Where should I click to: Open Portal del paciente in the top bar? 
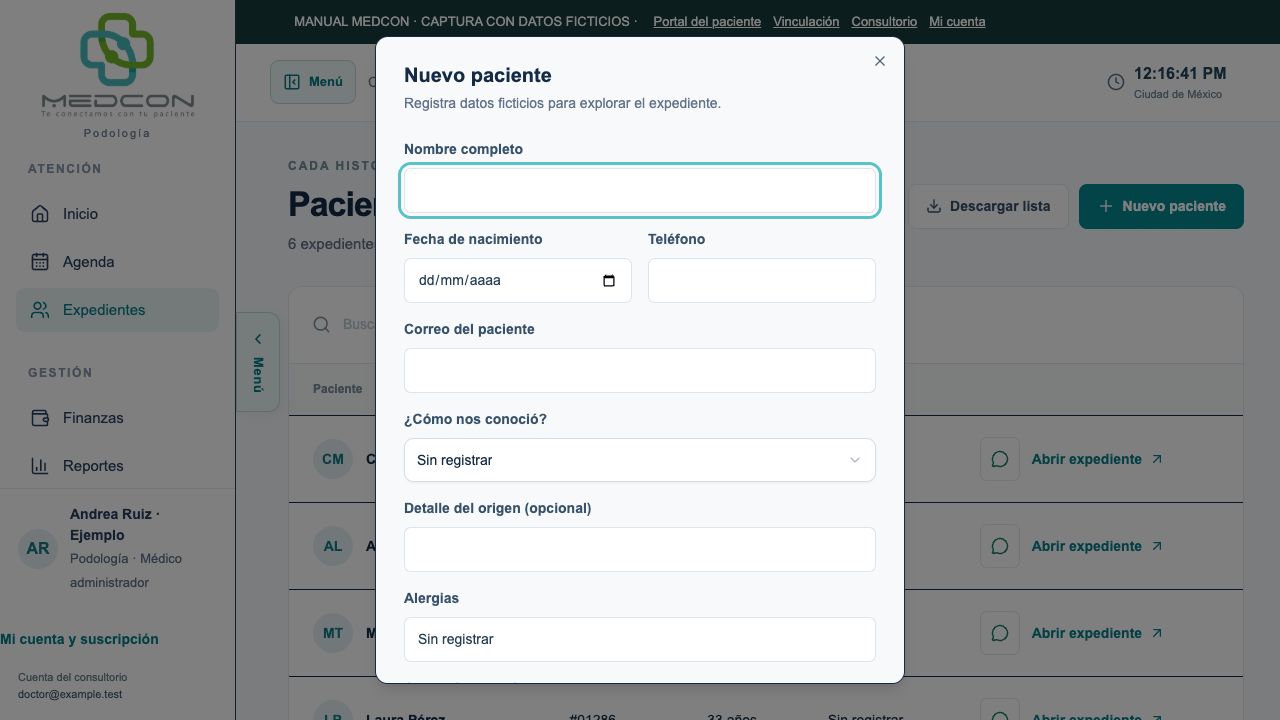click(707, 21)
